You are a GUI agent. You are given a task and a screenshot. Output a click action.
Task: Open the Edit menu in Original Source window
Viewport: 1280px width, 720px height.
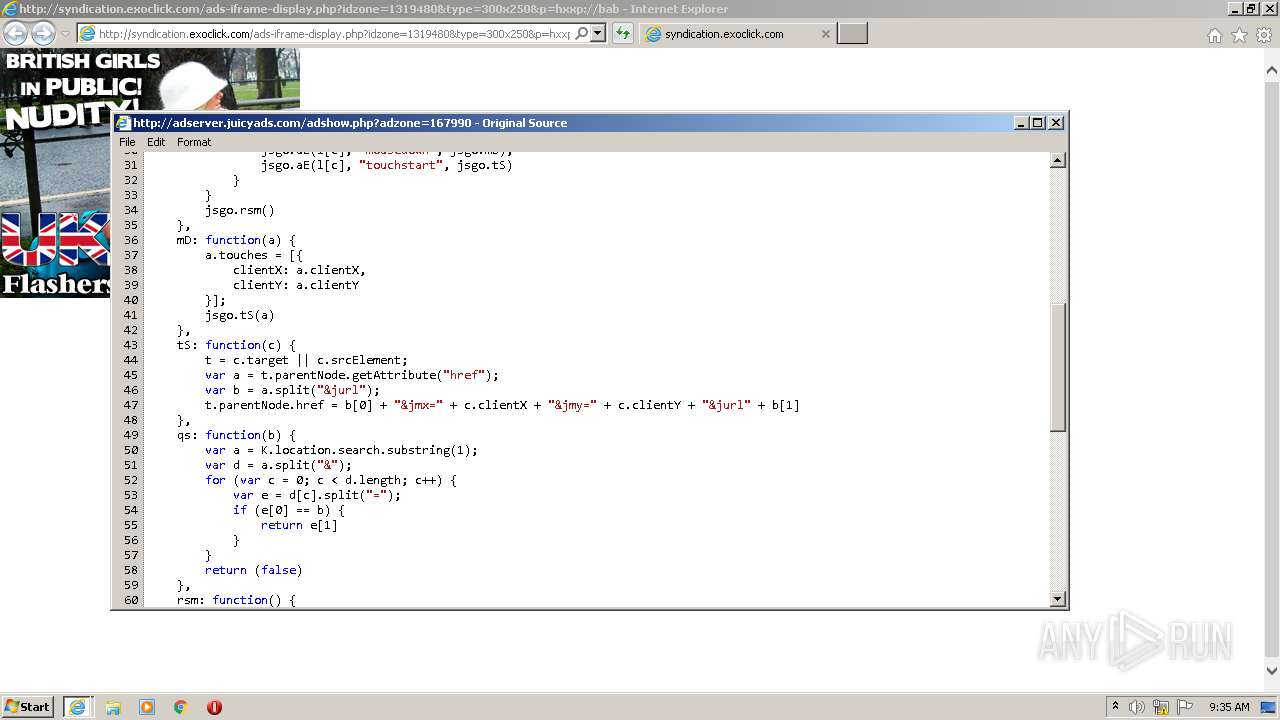click(x=156, y=142)
